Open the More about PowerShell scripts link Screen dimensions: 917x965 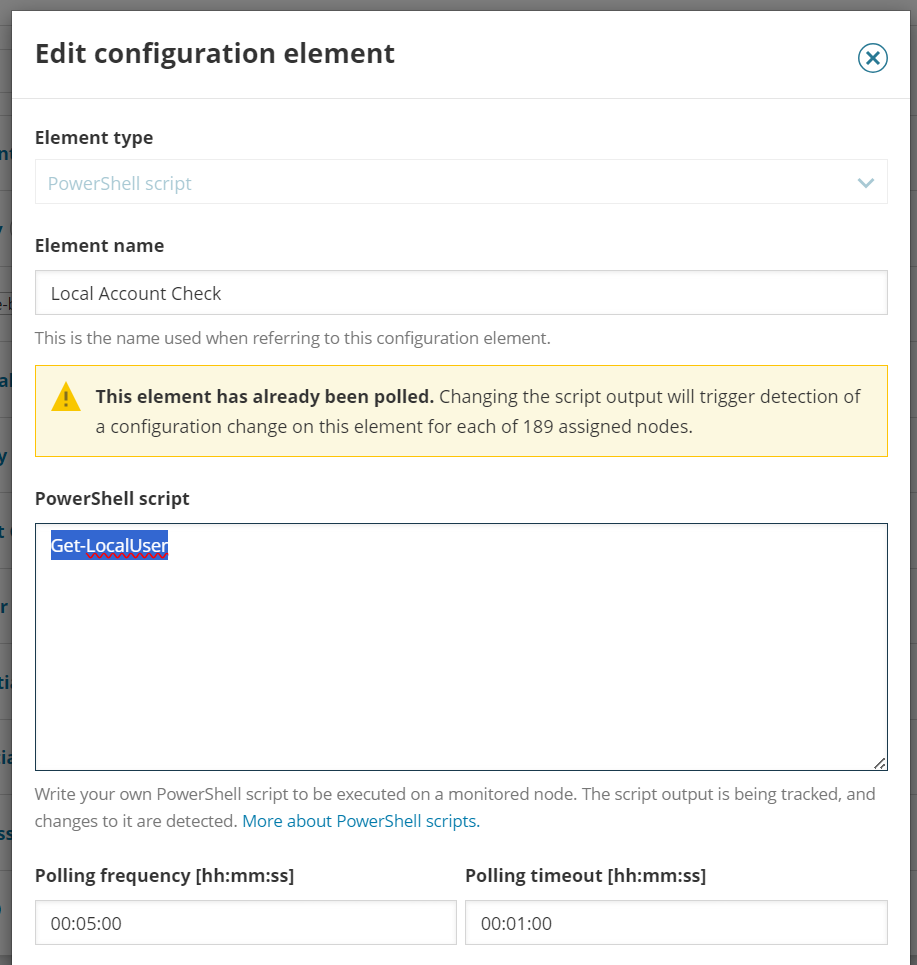(x=361, y=822)
